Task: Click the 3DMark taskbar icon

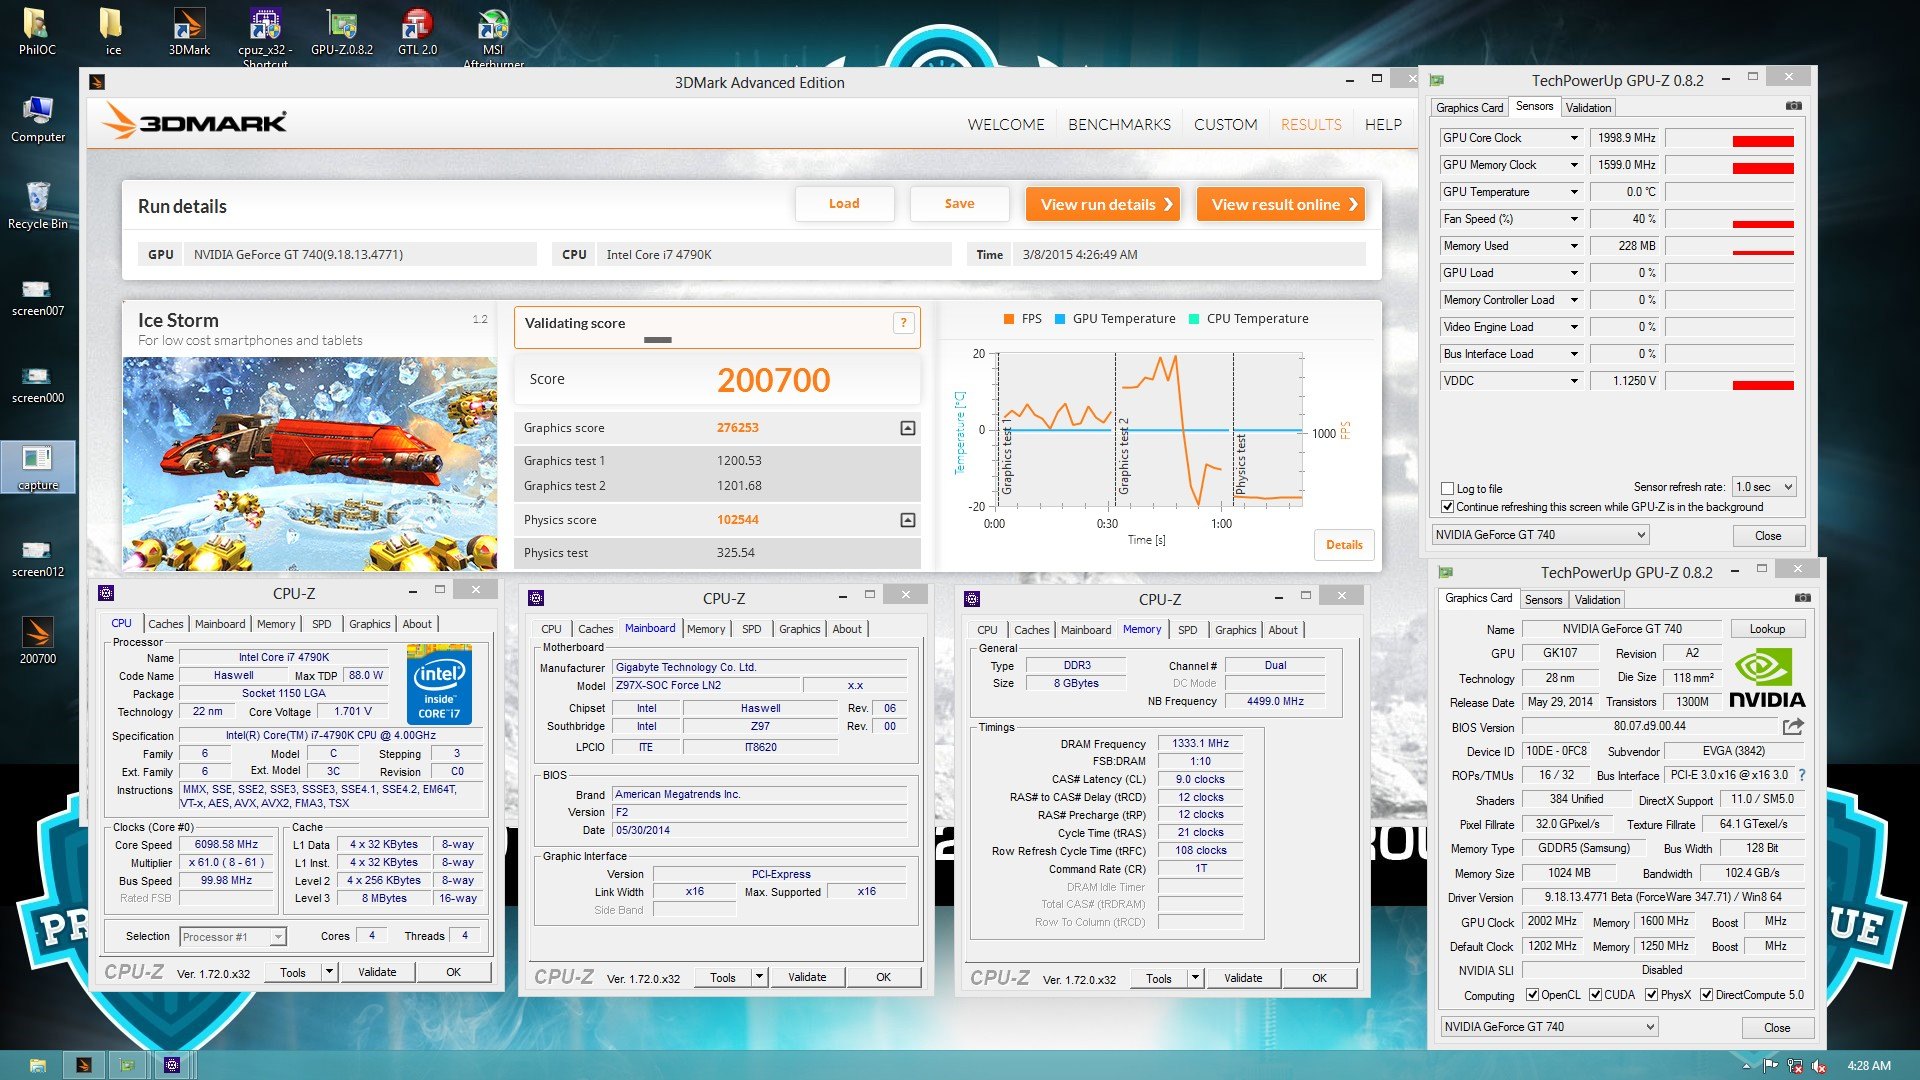Action: (x=84, y=1065)
